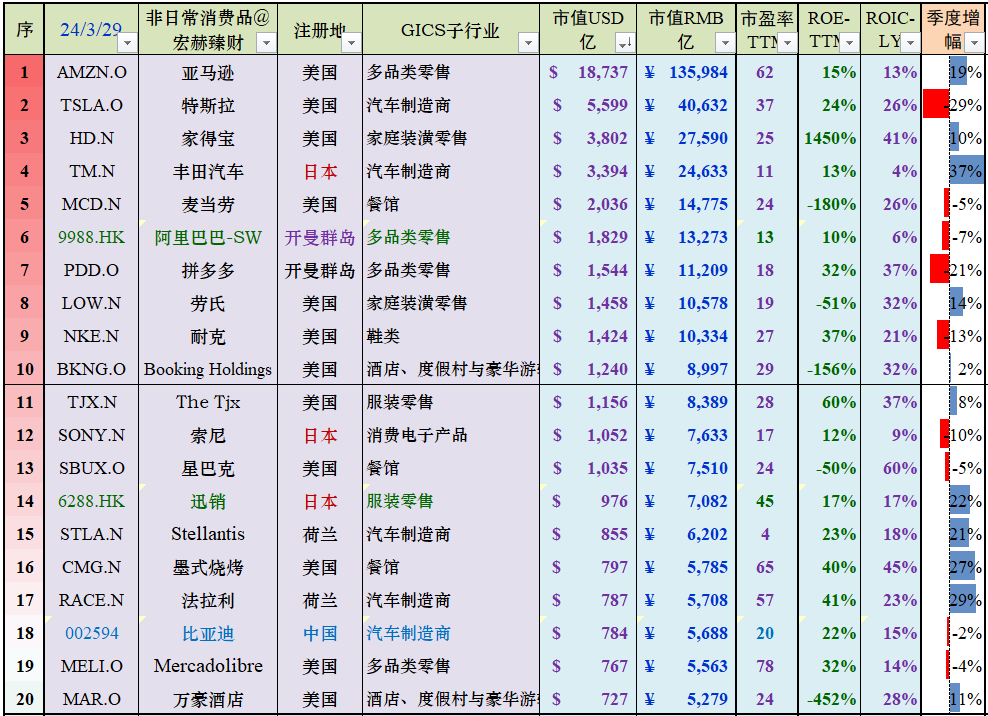The height and width of the screenshot is (716, 988).
Task: Select the MCD.N ticker cell
Action: coord(91,204)
